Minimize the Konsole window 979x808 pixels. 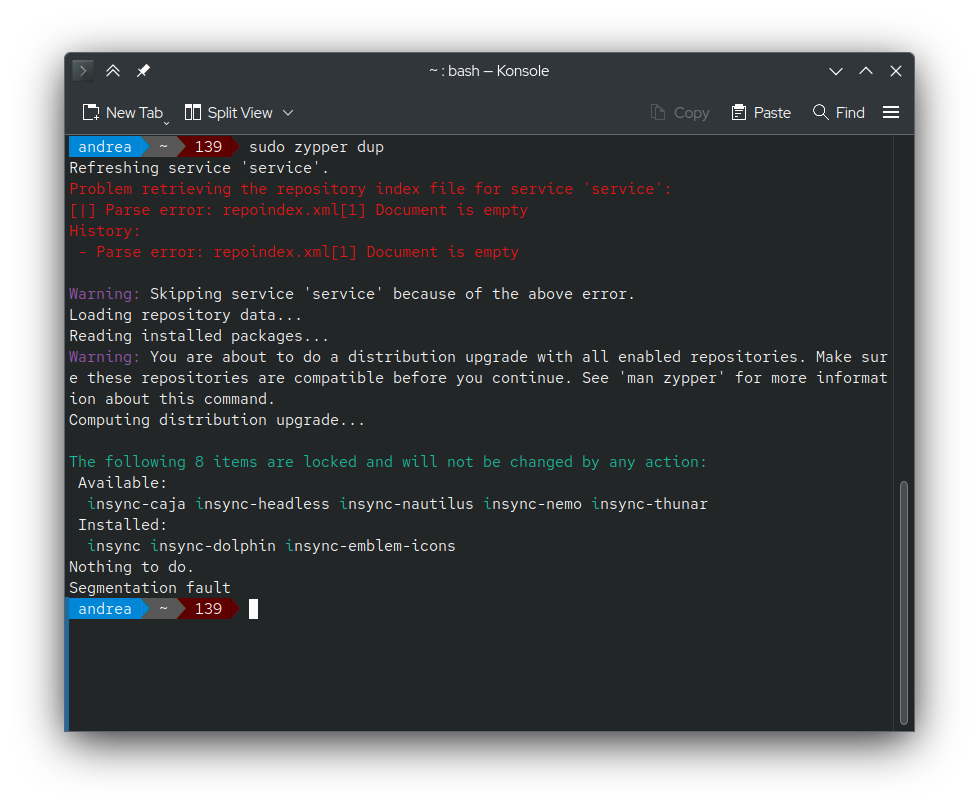[x=836, y=71]
